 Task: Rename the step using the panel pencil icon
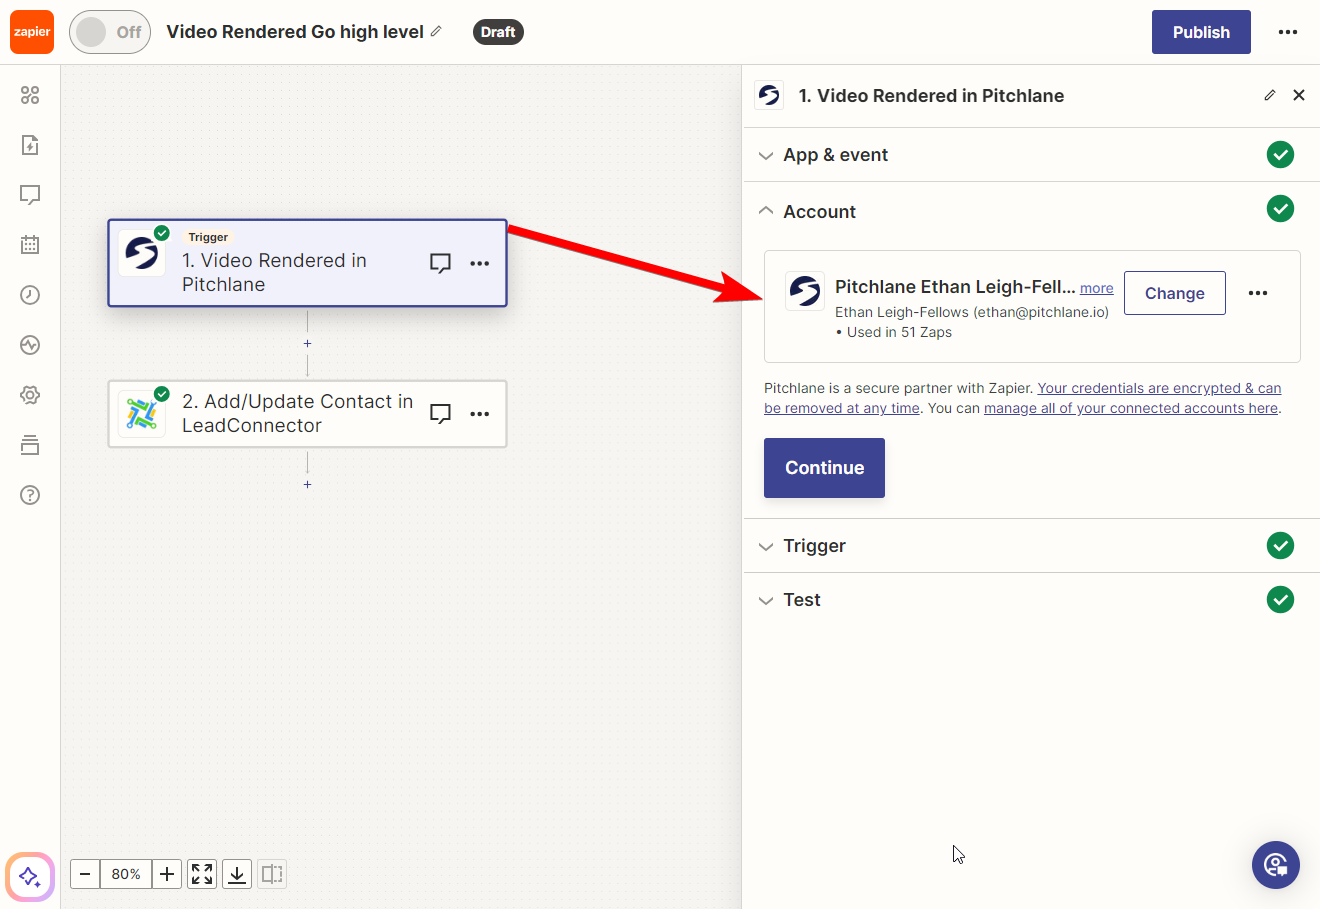(x=1270, y=95)
